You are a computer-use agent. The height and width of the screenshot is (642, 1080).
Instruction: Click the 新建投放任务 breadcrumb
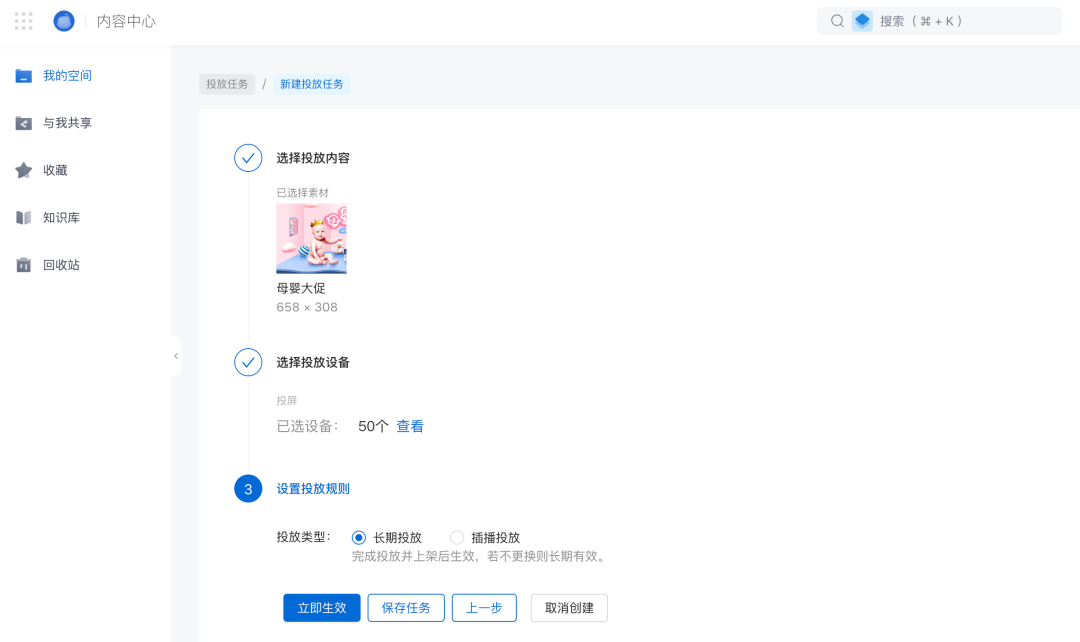coord(311,84)
